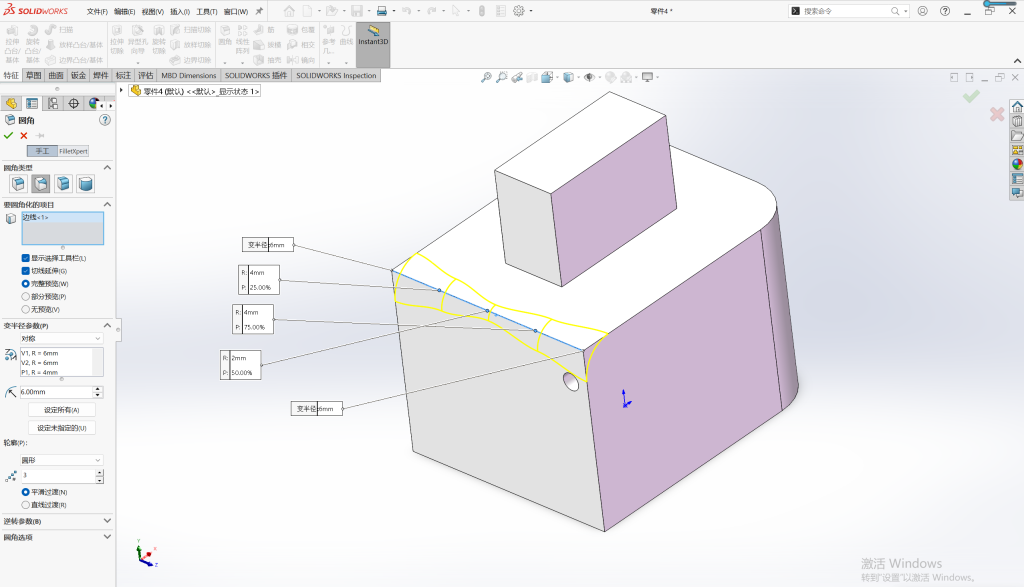Toggle the 显示选择工具栏(L) checkbox

tap(25, 258)
